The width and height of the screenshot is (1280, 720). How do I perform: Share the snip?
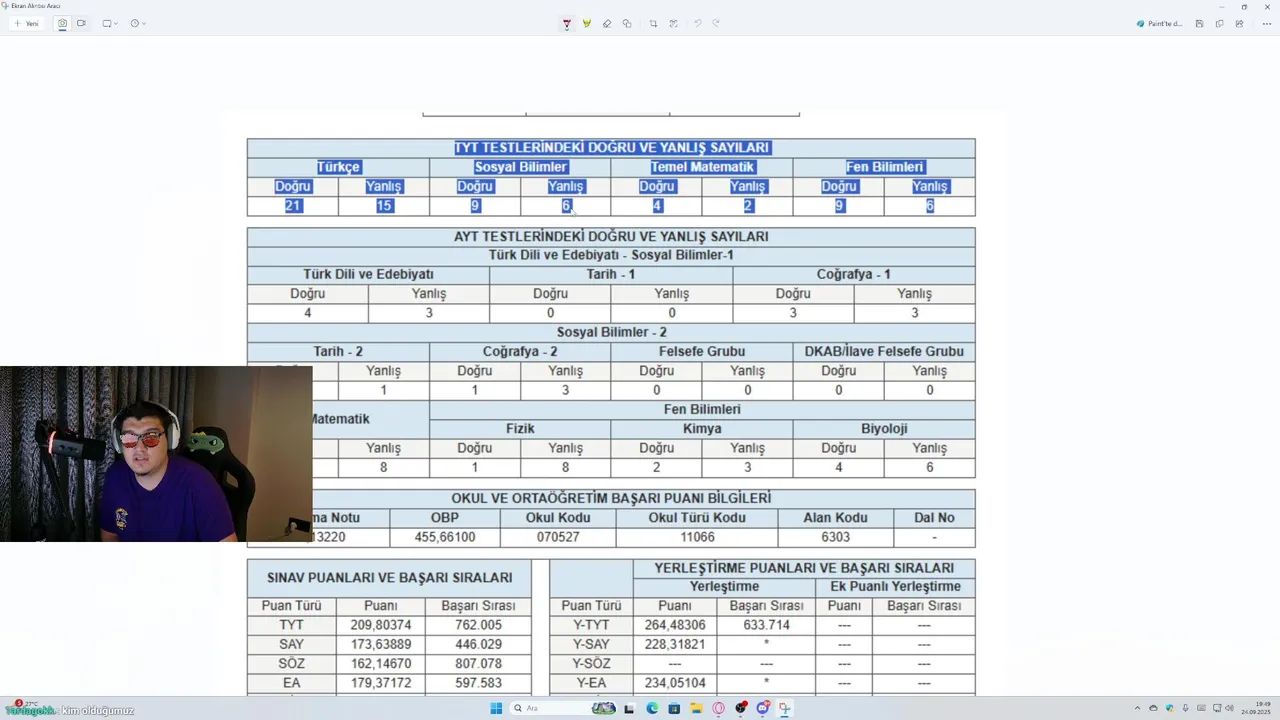tap(1239, 23)
